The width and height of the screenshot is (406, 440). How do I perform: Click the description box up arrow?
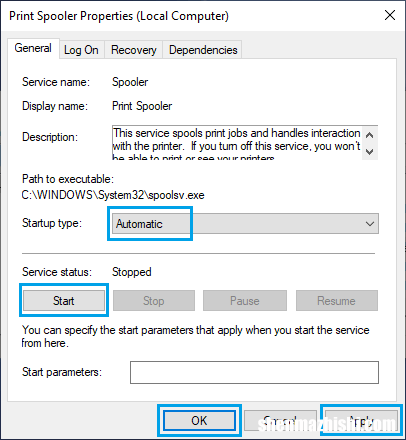369,135
